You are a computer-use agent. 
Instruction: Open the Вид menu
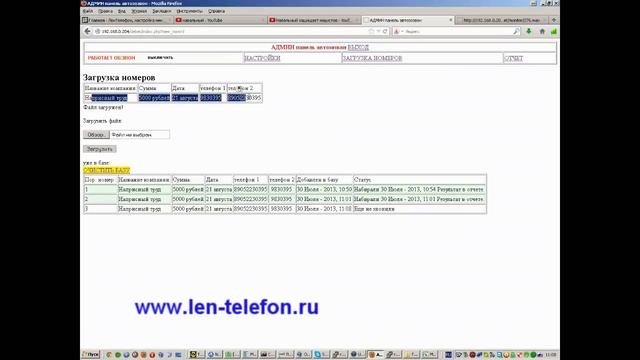click(x=122, y=11)
